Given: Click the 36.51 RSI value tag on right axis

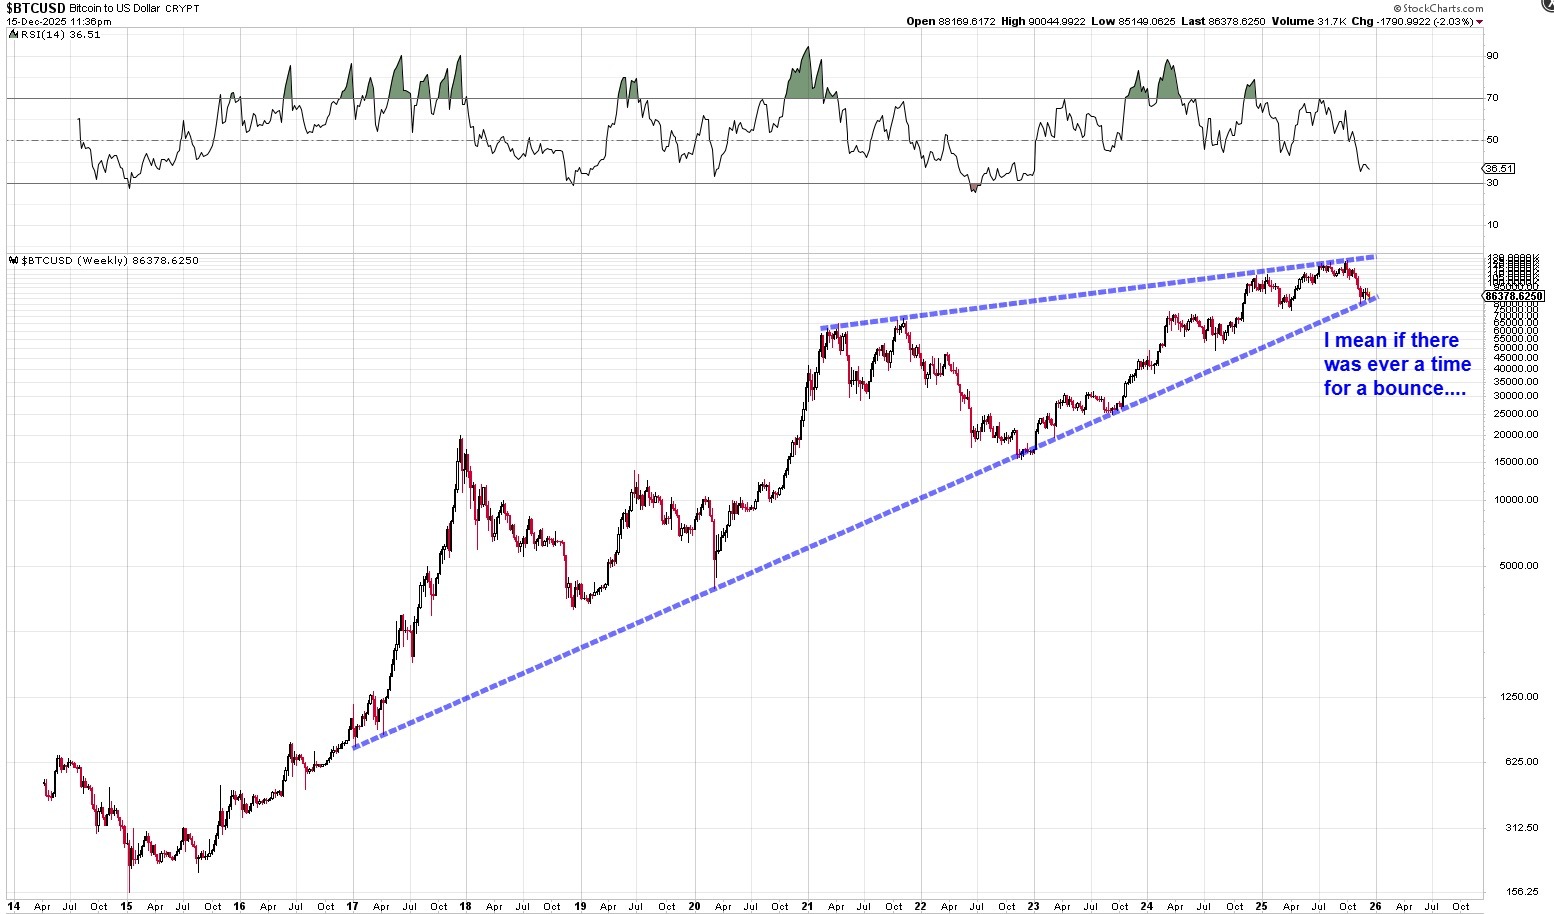Looking at the screenshot, I should click(x=1498, y=169).
